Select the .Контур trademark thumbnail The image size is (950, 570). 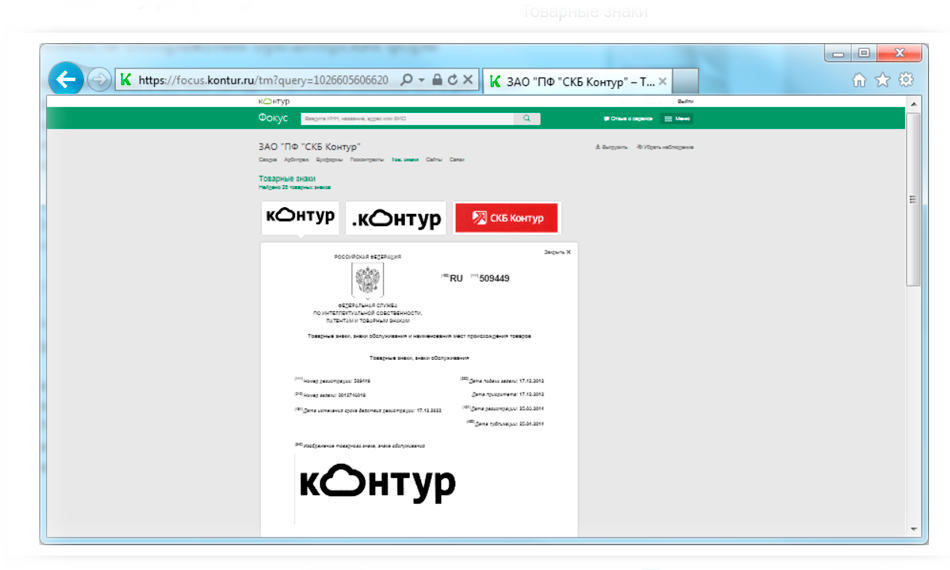coord(396,217)
